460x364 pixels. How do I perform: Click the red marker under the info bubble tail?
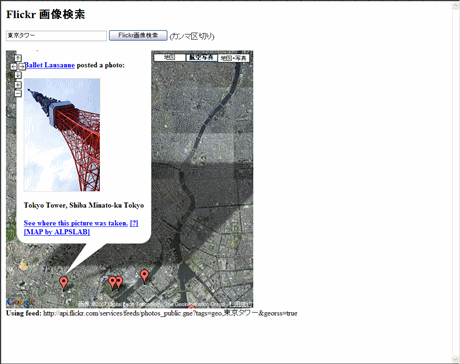(63, 283)
